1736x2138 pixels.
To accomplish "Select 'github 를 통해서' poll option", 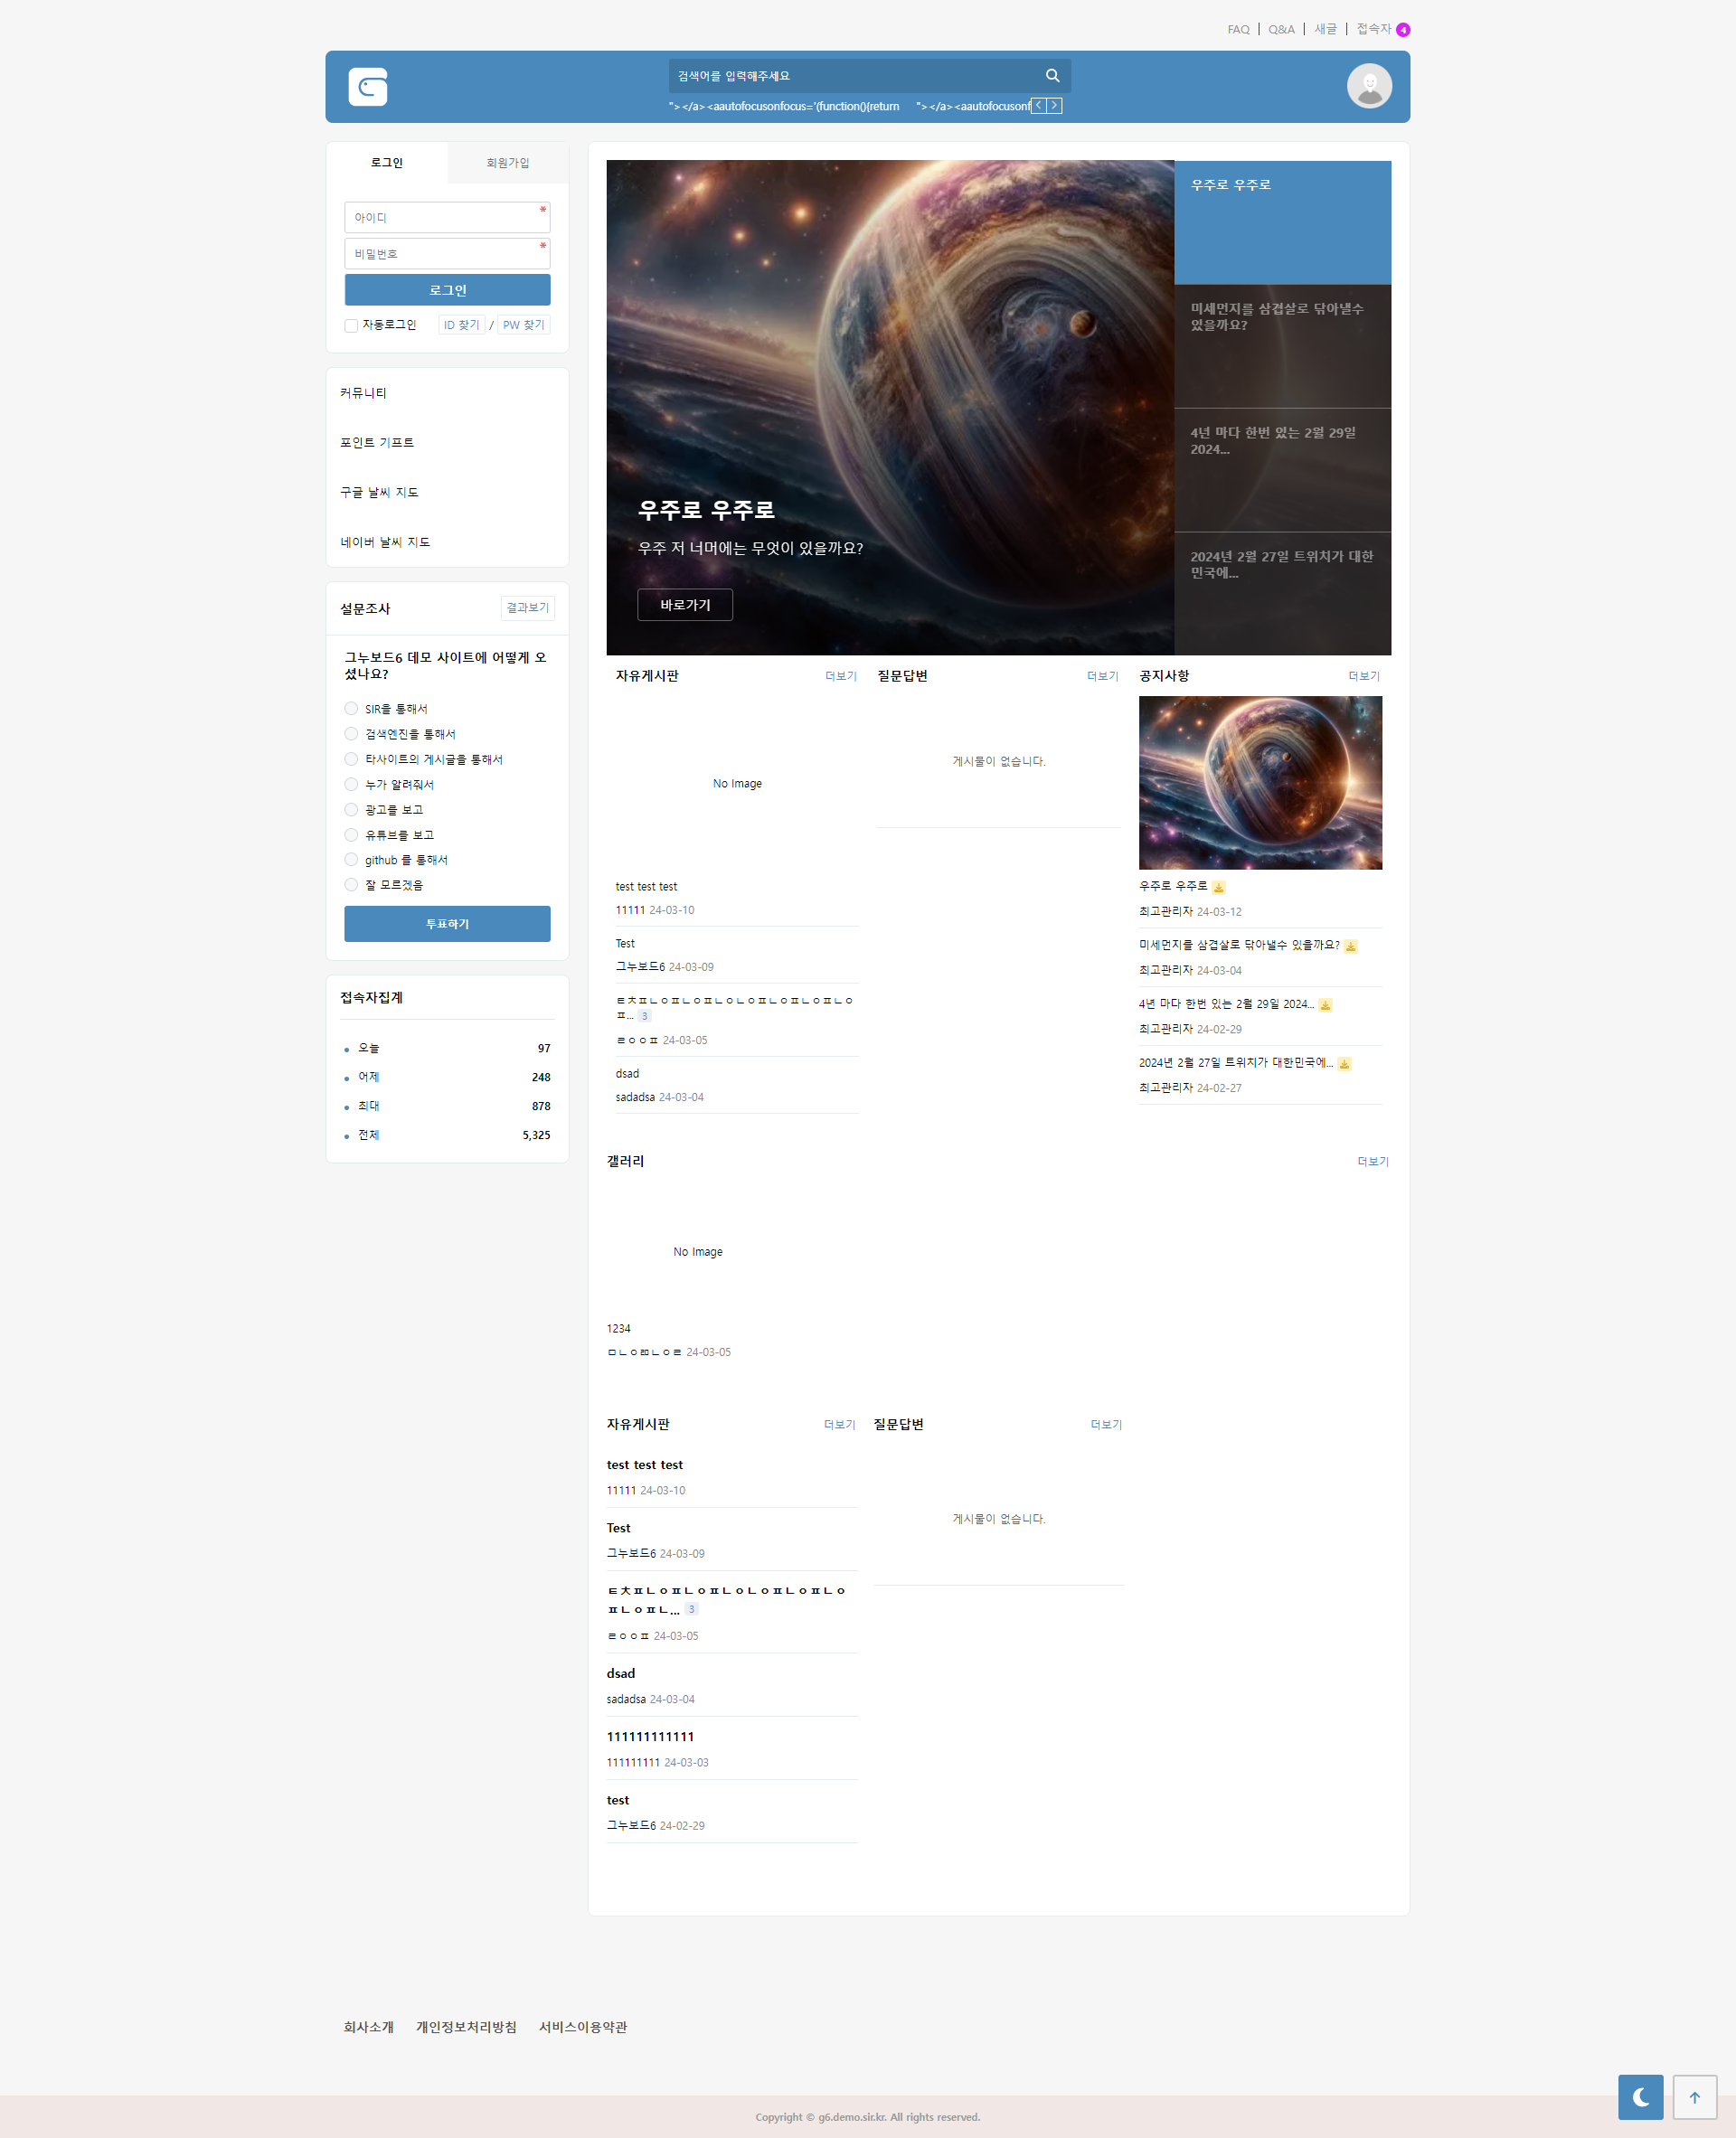I will (x=351, y=860).
